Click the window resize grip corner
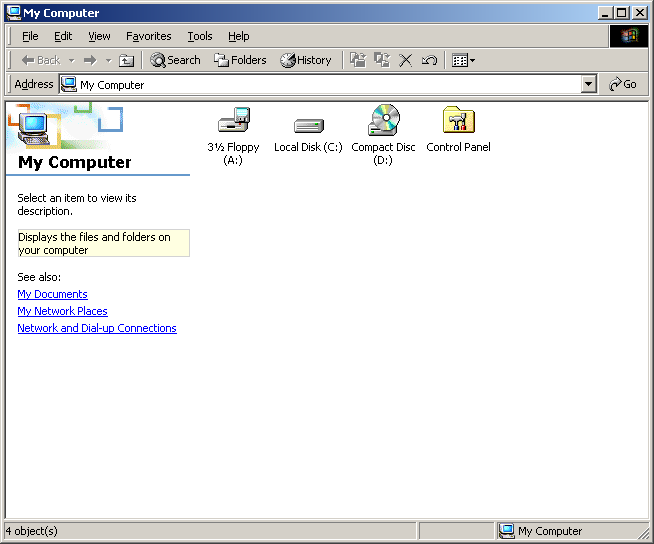 pos(644,534)
